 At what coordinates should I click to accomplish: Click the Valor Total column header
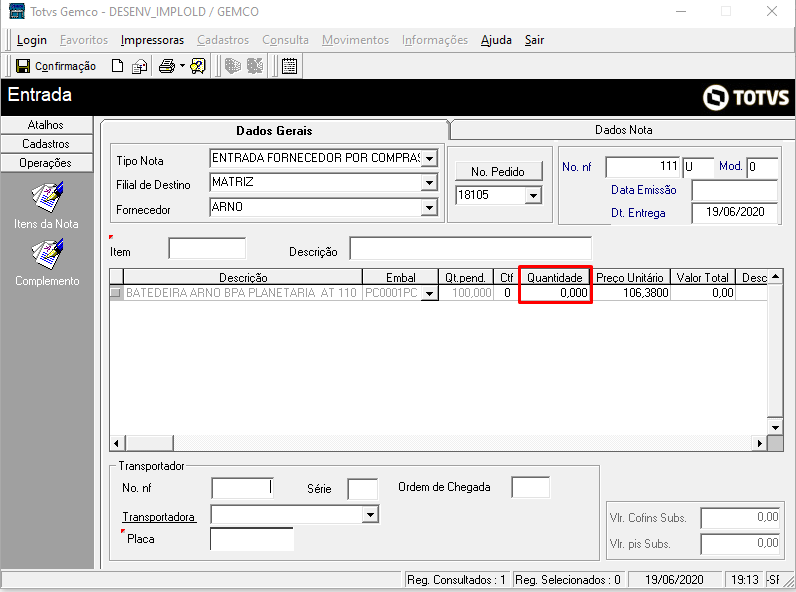(x=703, y=277)
